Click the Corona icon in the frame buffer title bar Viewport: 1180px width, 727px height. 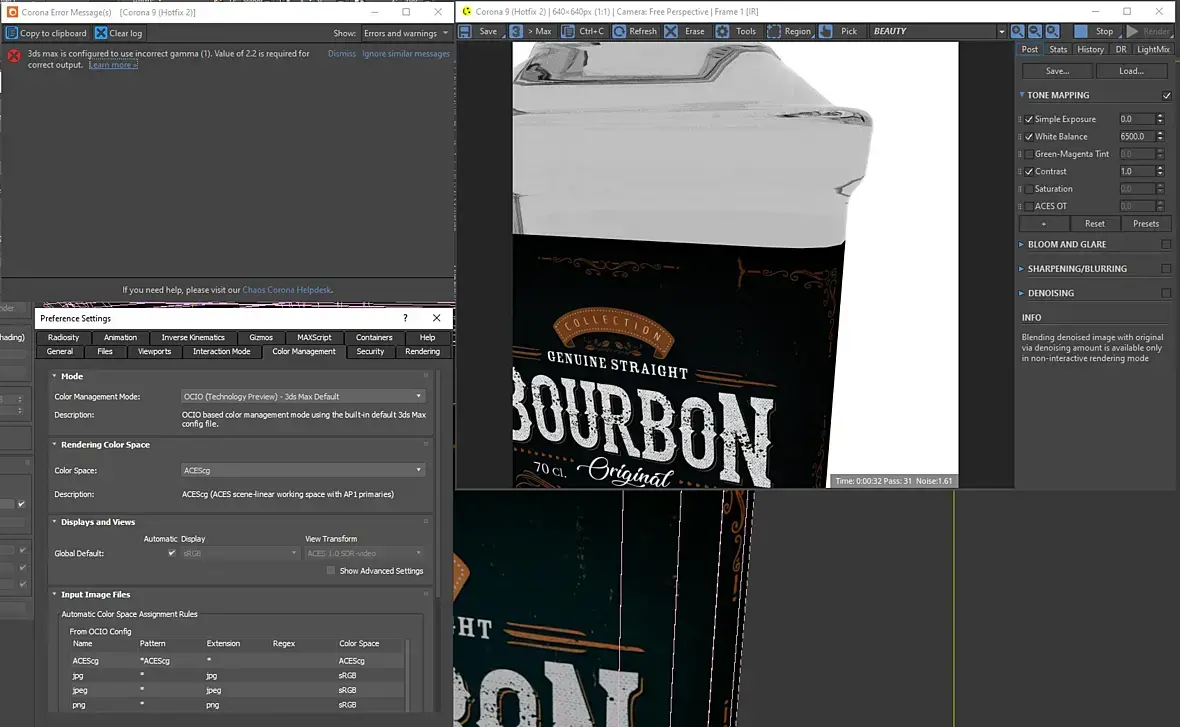click(x=467, y=11)
